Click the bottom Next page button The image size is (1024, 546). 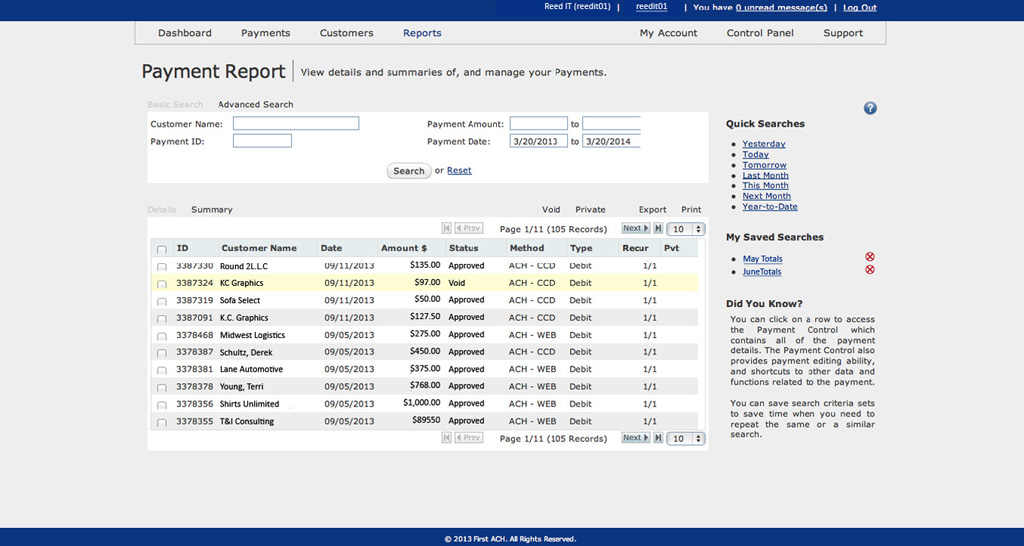pos(635,438)
